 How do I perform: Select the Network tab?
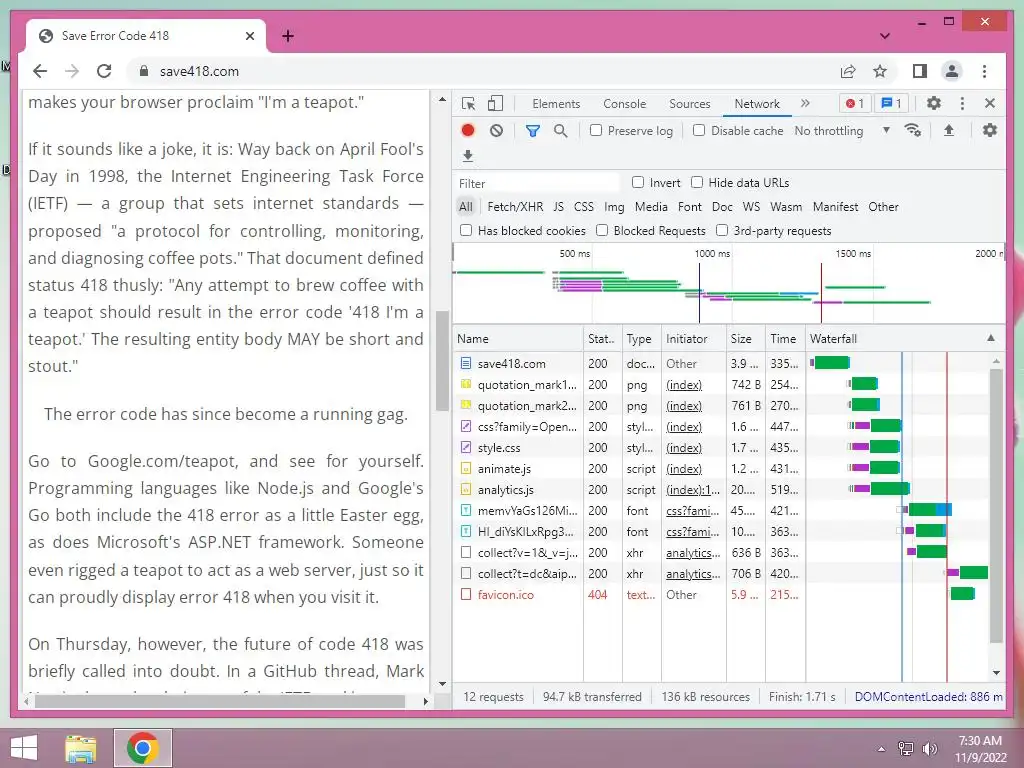pos(757,104)
